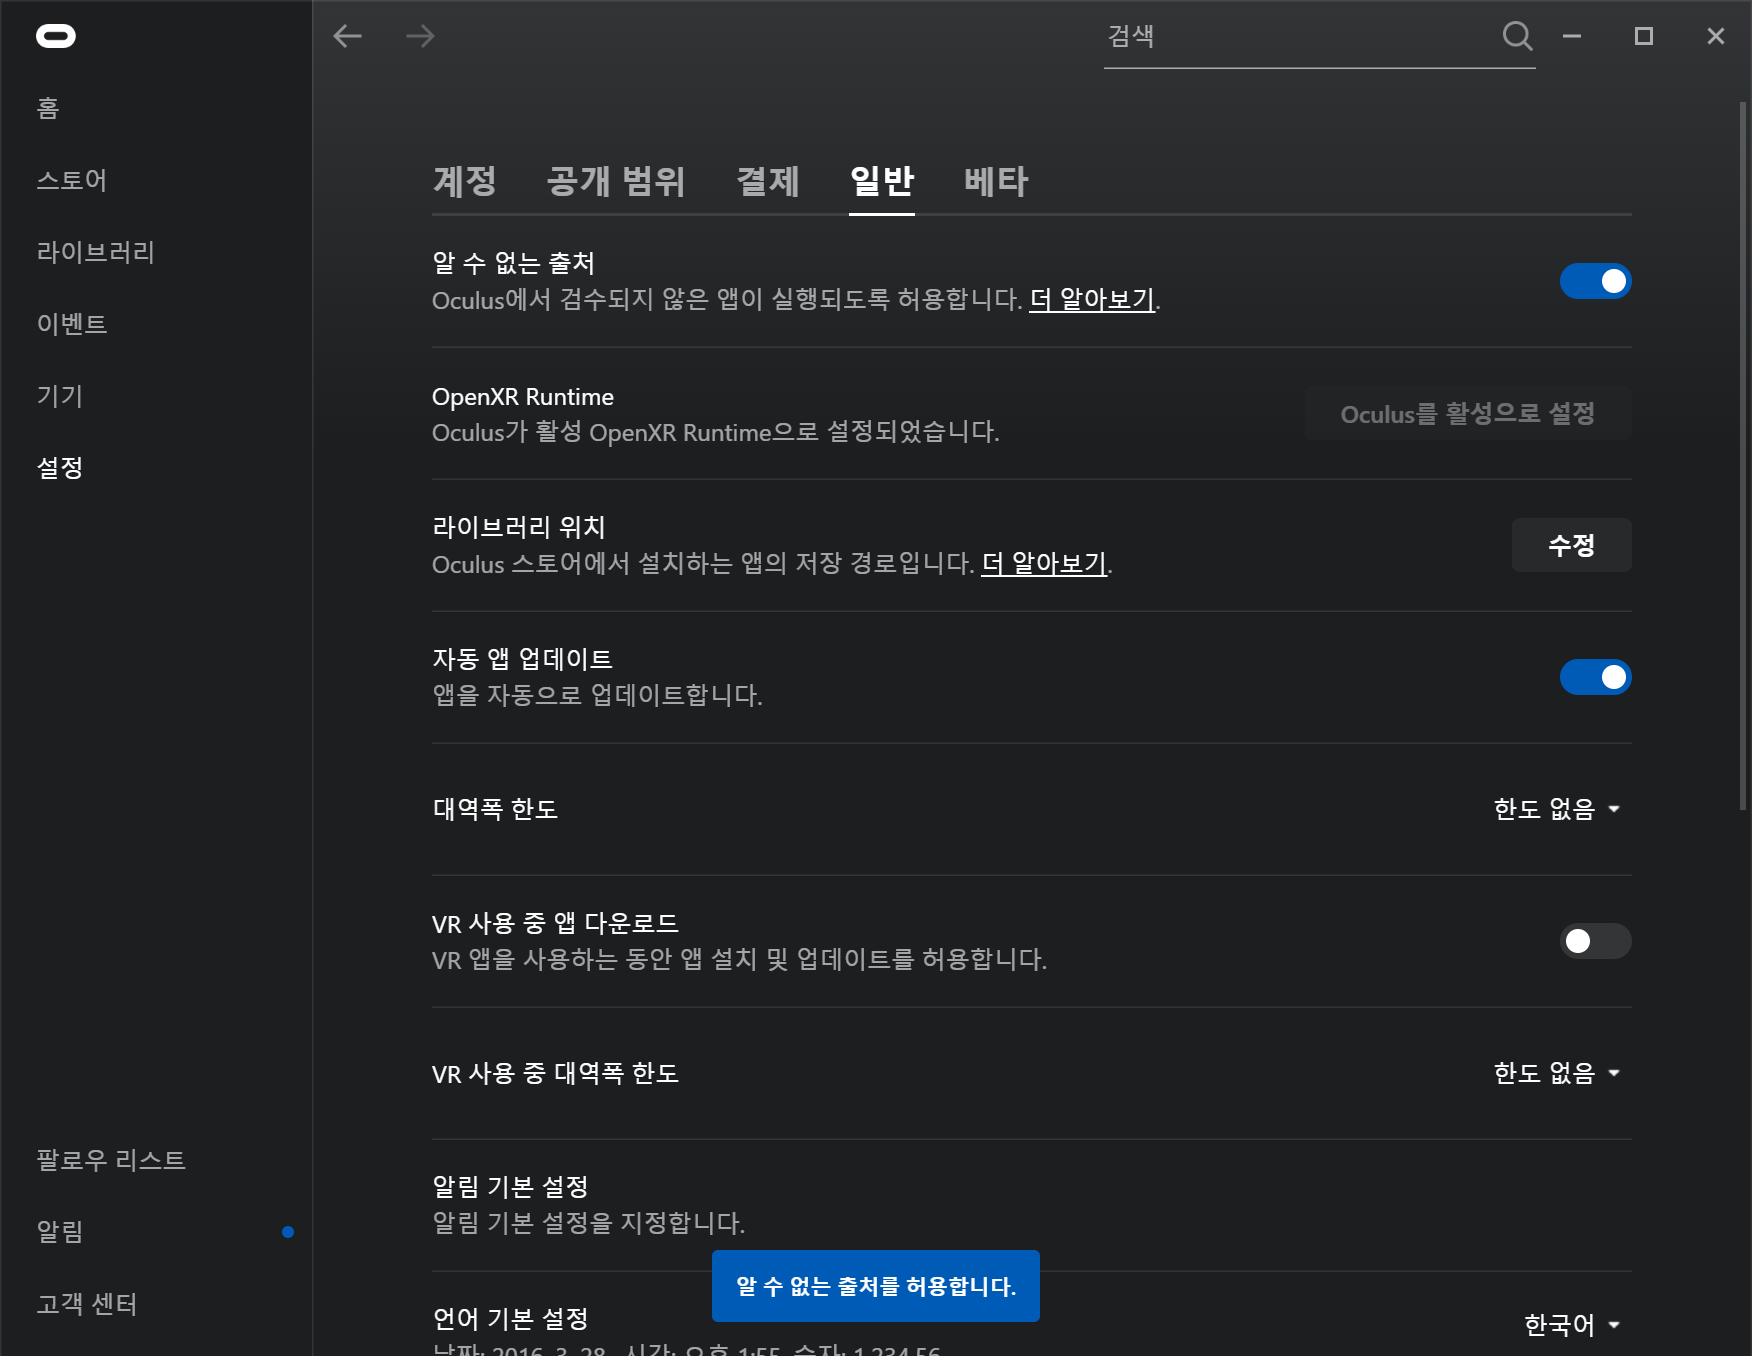Open the 한국어 language dropdown
1752x1356 pixels.
point(1572,1325)
